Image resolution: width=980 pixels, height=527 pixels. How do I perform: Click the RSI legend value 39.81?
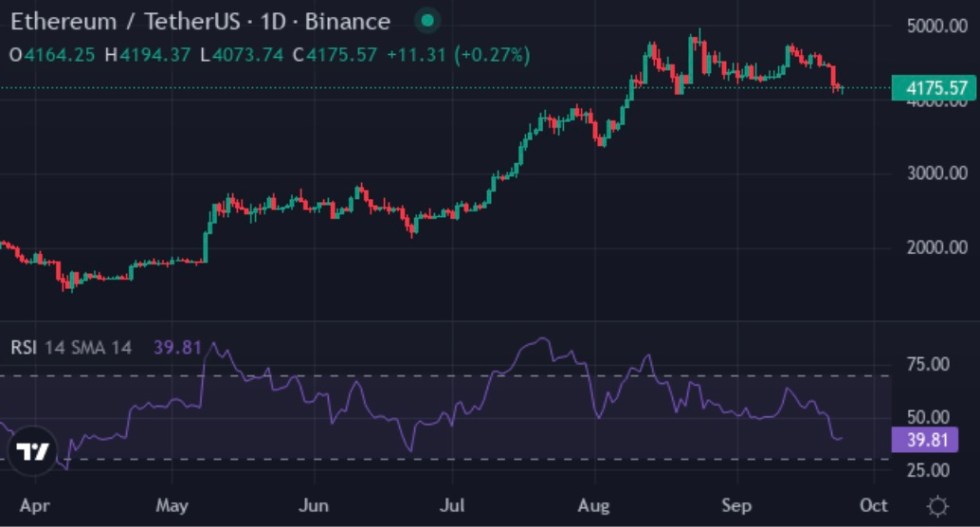pos(178,348)
